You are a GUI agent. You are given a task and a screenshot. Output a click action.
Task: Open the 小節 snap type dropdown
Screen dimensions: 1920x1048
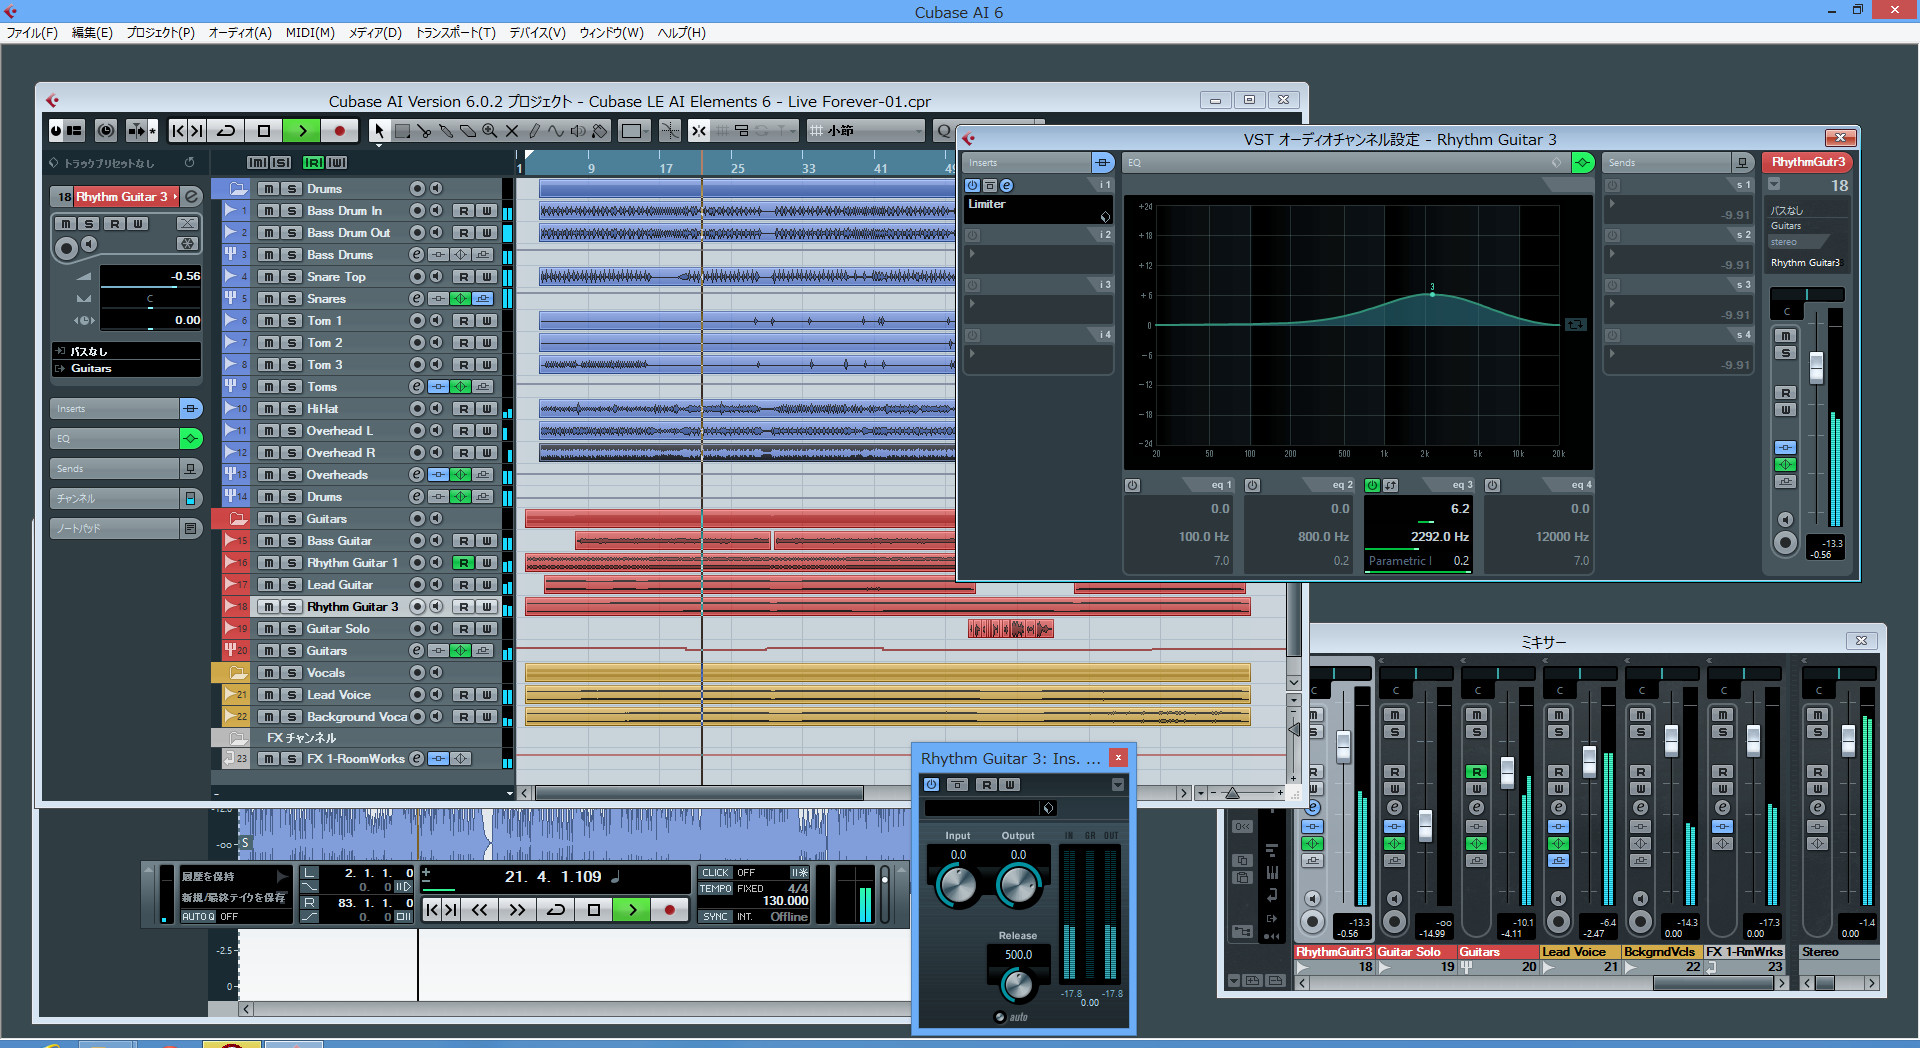click(x=866, y=131)
